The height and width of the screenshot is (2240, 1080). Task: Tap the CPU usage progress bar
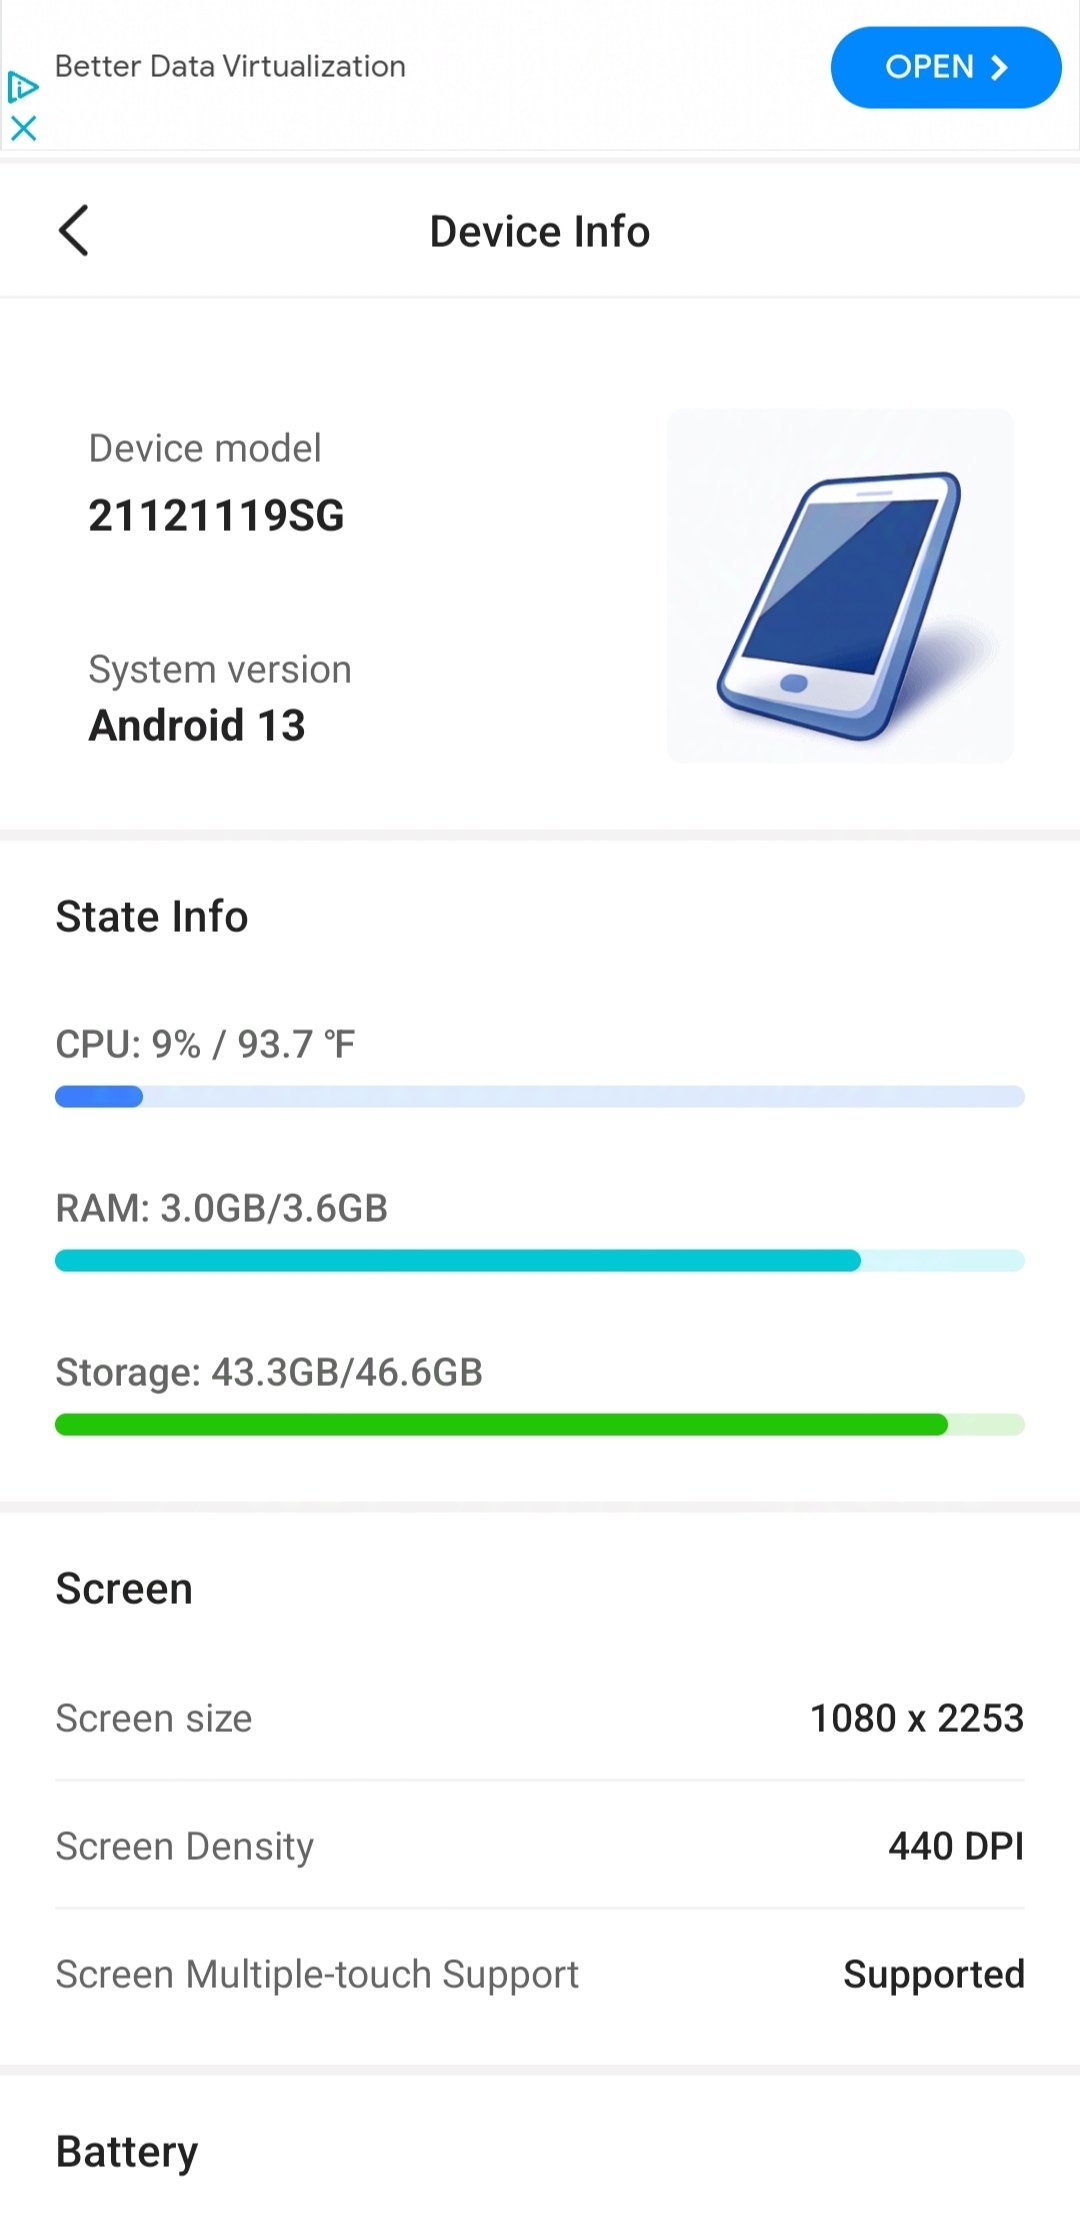tap(540, 1097)
